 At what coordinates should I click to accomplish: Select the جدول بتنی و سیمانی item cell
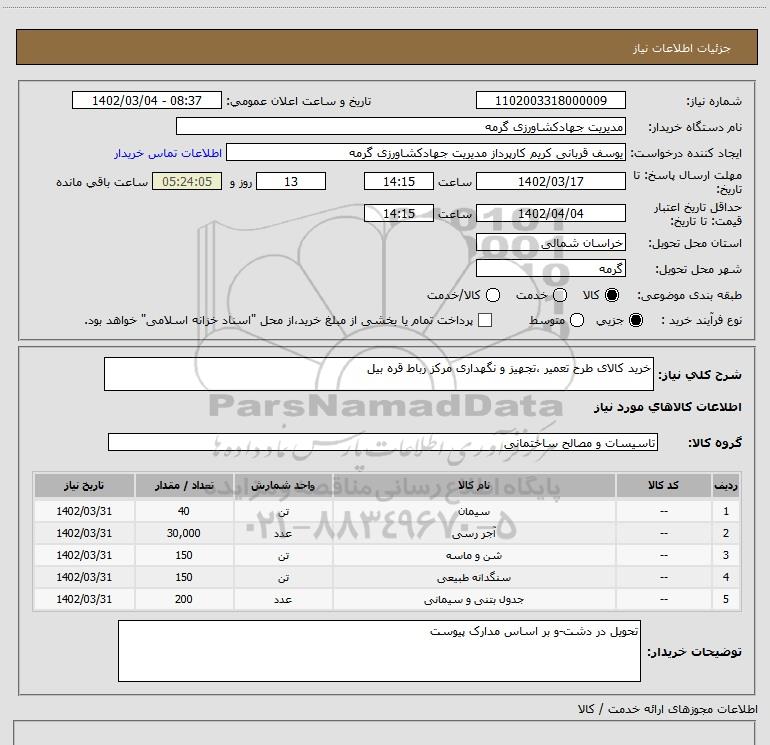click(x=474, y=600)
